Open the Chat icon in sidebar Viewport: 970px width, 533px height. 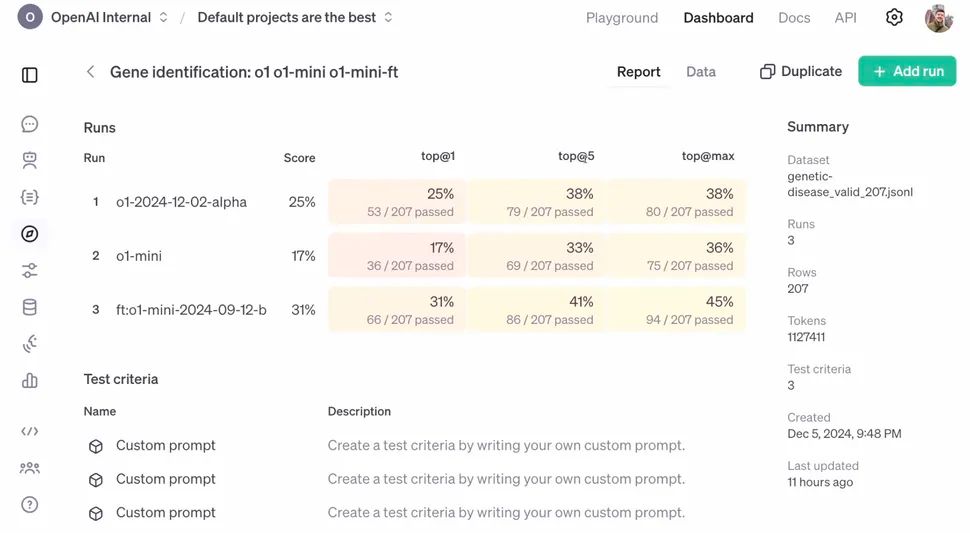click(x=30, y=124)
